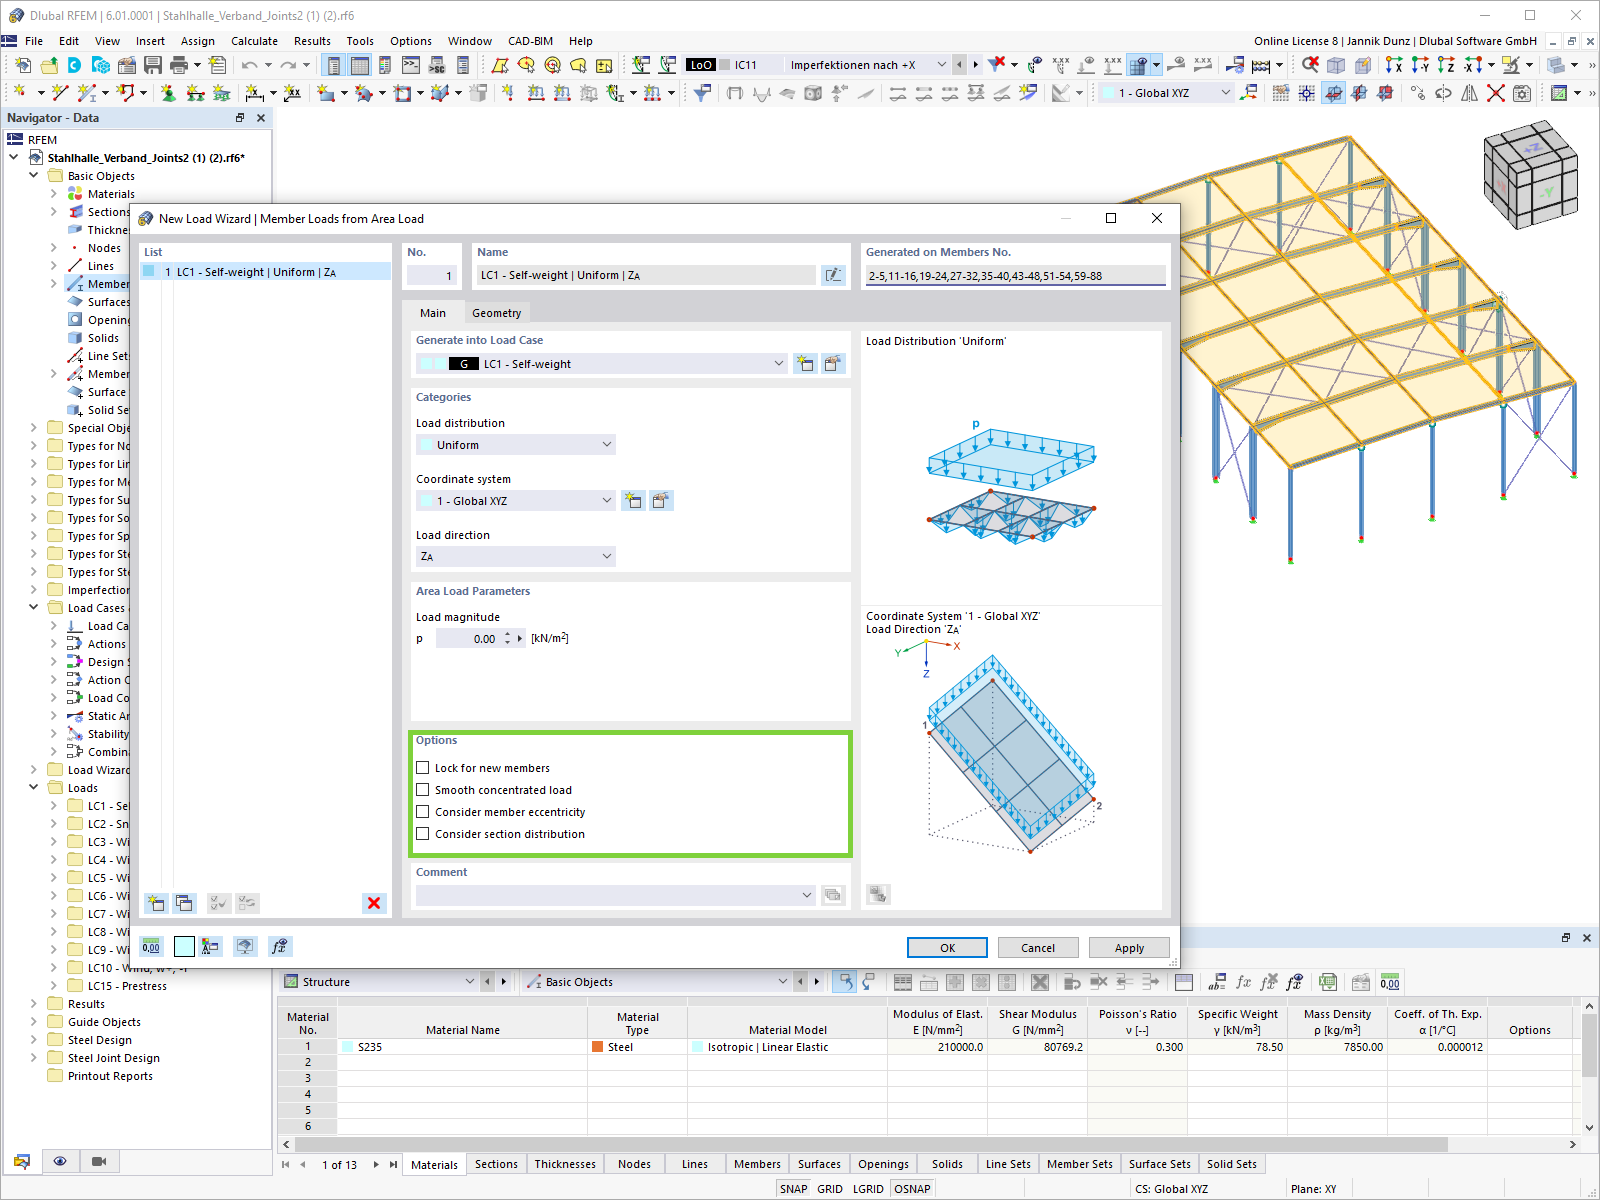The image size is (1600, 1200).
Task: Edit coordinate system icon beside Global XYZ
Action: 660,500
